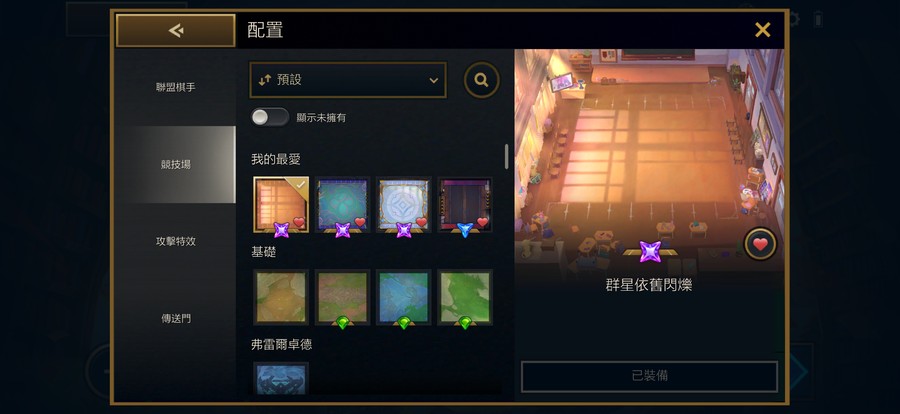Click the chevron of the sort dropdown

pyautogui.click(x=434, y=80)
